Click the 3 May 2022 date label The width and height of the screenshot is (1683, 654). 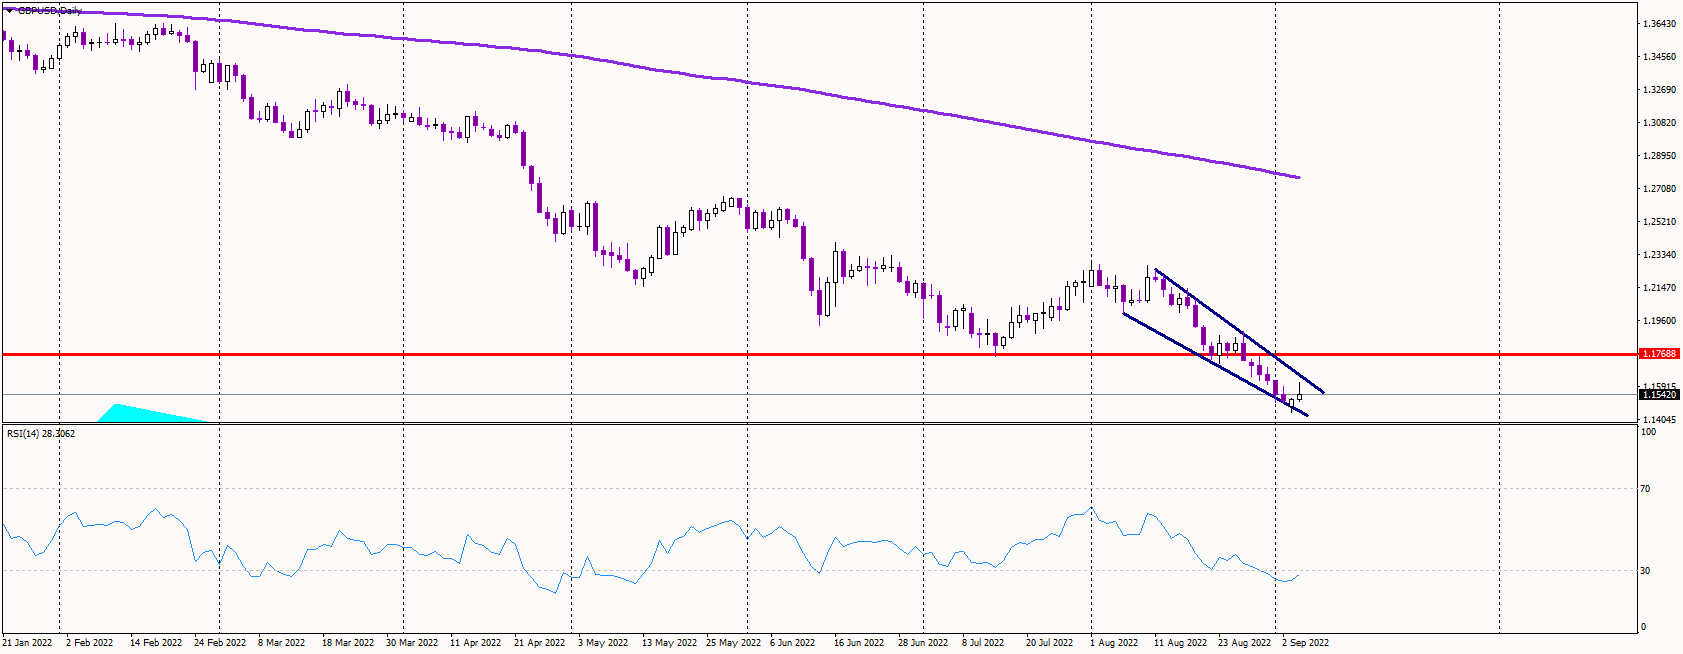603,643
